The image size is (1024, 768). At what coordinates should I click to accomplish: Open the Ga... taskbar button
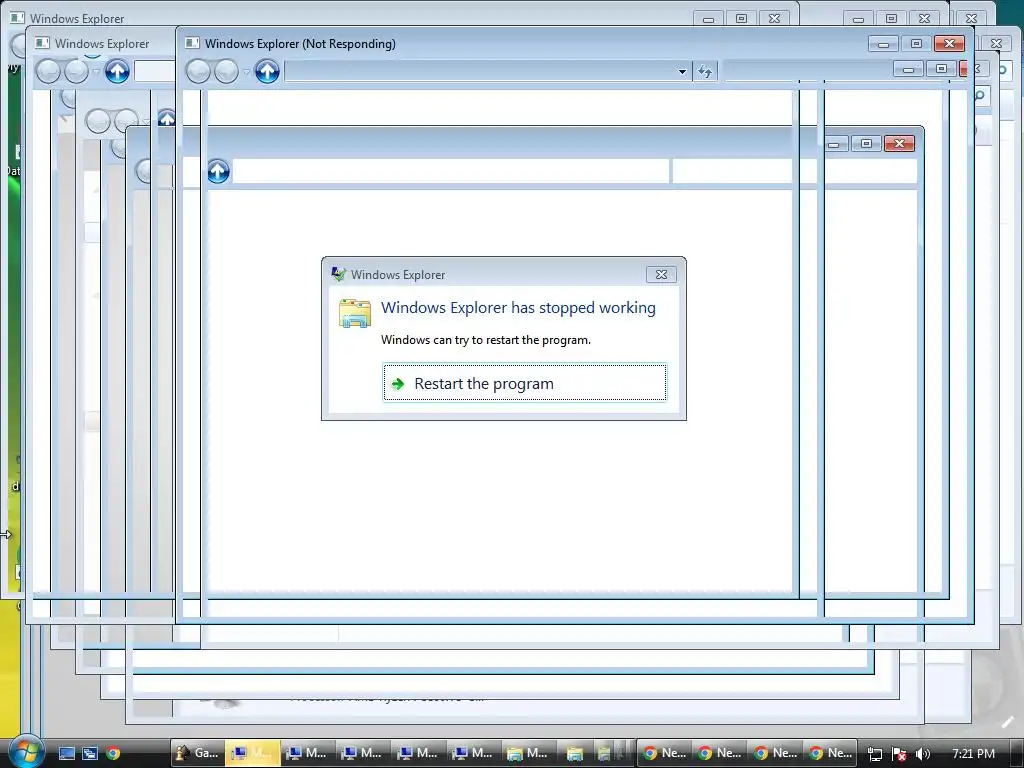[197, 753]
